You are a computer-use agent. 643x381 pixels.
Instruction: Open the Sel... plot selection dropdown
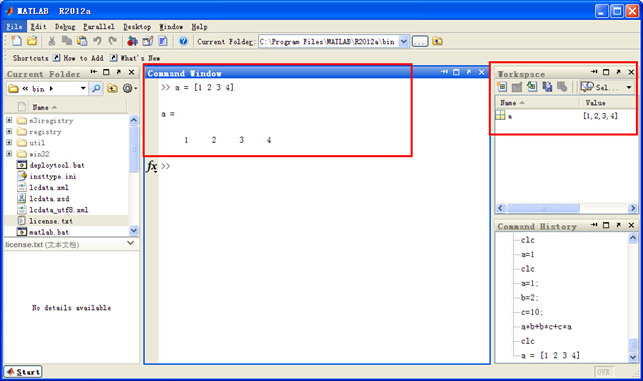click(629, 87)
